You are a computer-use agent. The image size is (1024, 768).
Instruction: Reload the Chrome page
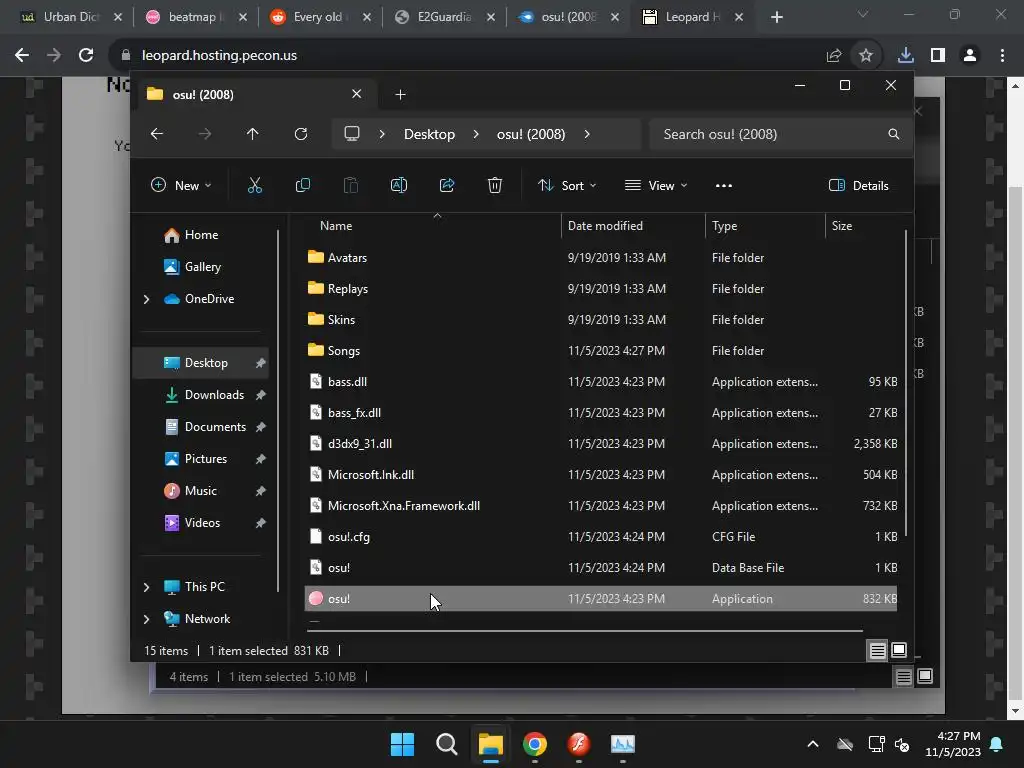(x=86, y=56)
